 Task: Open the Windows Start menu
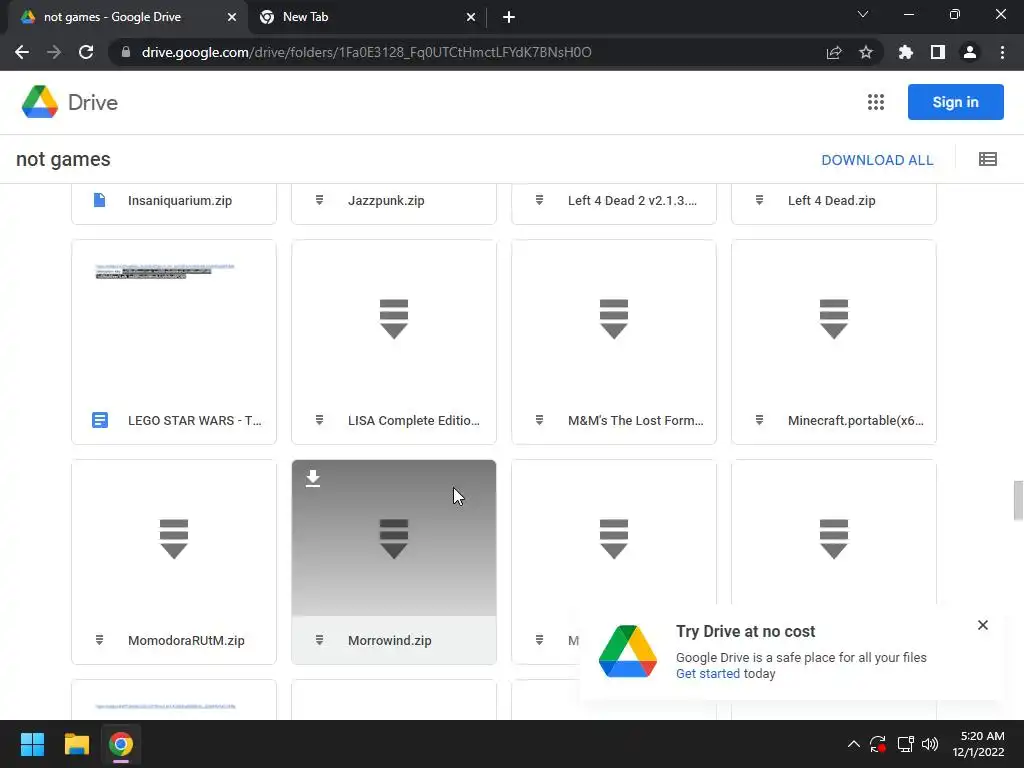(32, 744)
